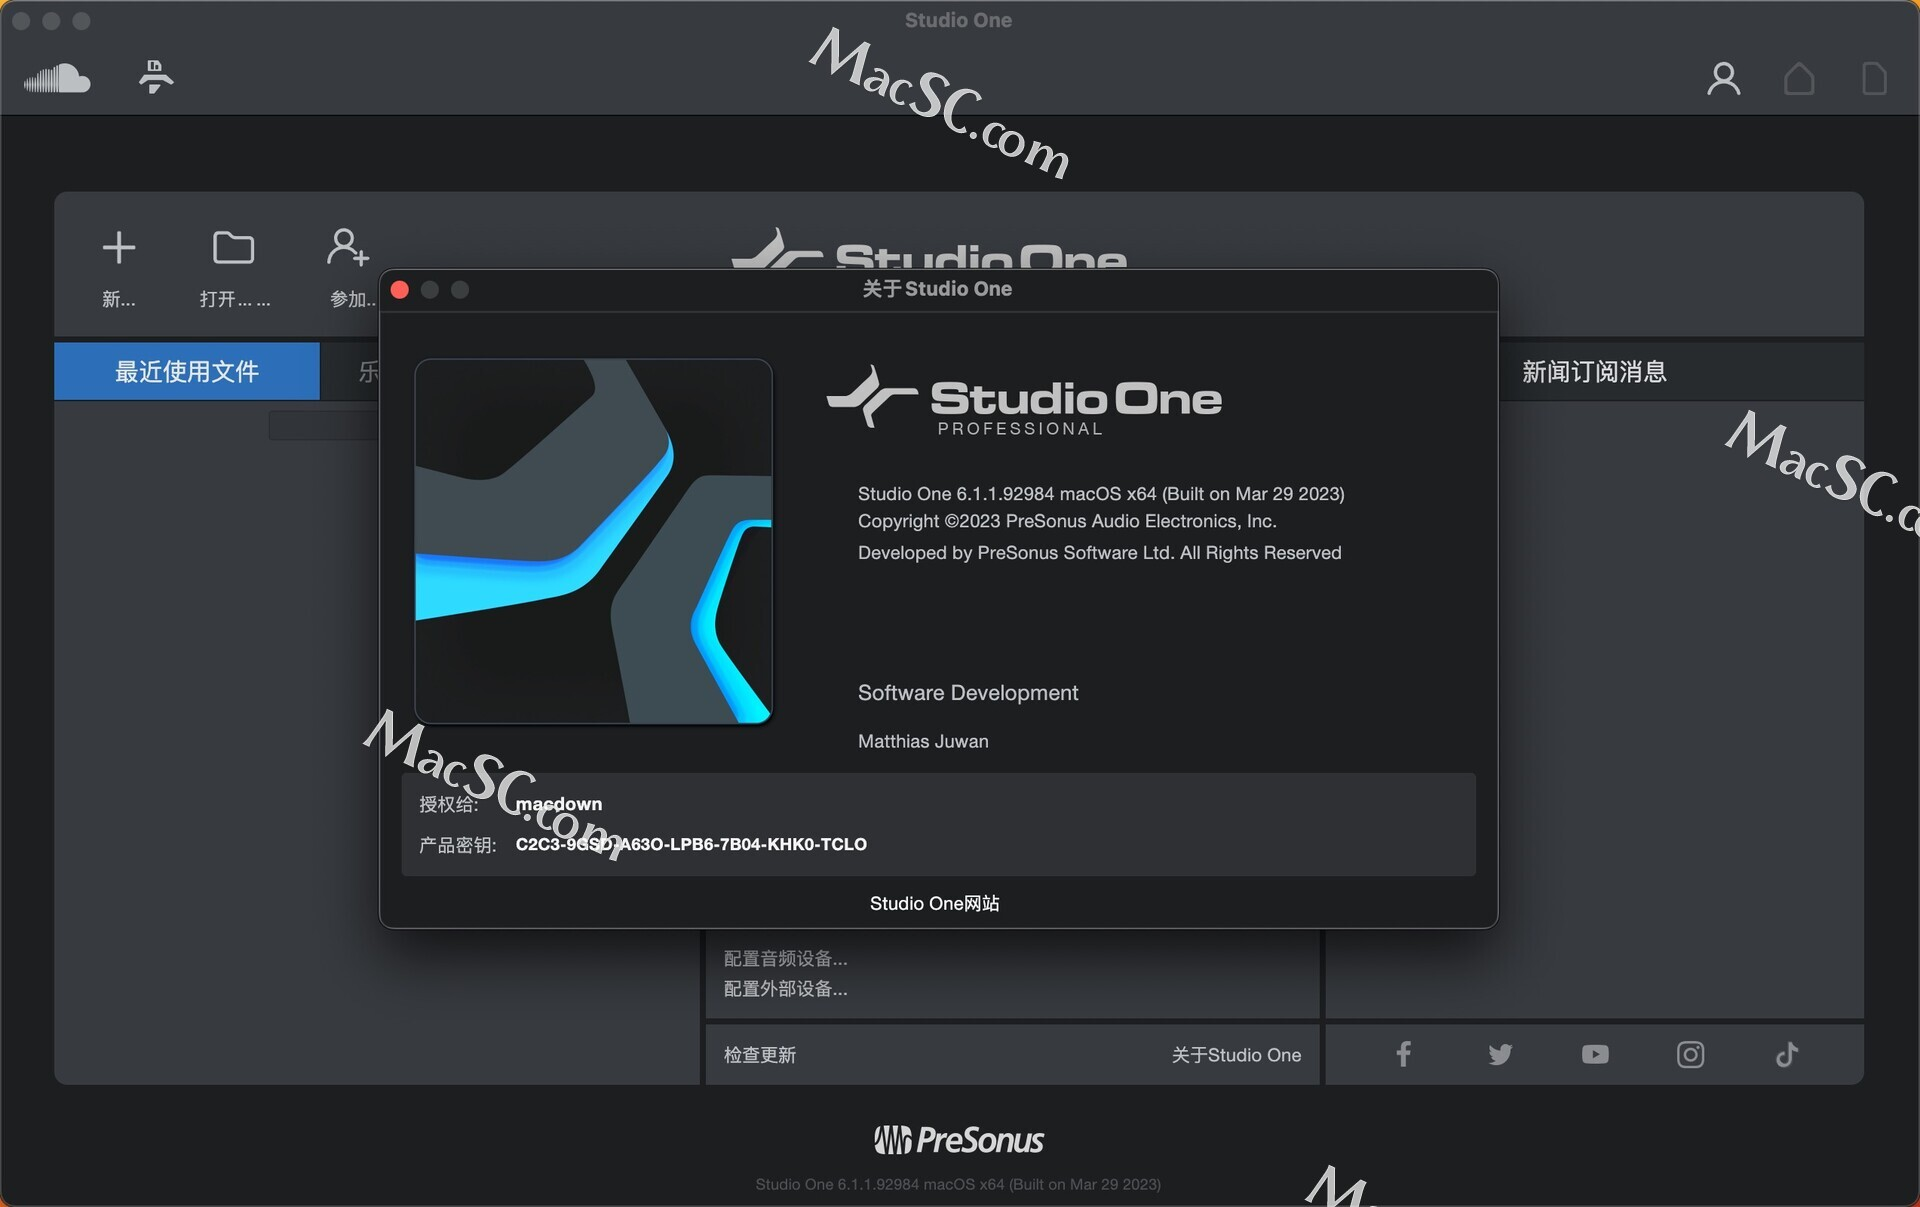Click 检查更新 to check for updates
Viewport: 1920px width, 1207px height.
coord(760,1055)
